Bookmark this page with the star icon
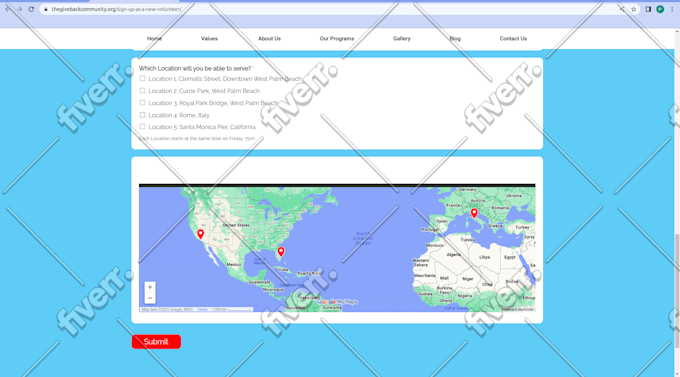Image resolution: width=680 pixels, height=377 pixels. coord(634,9)
